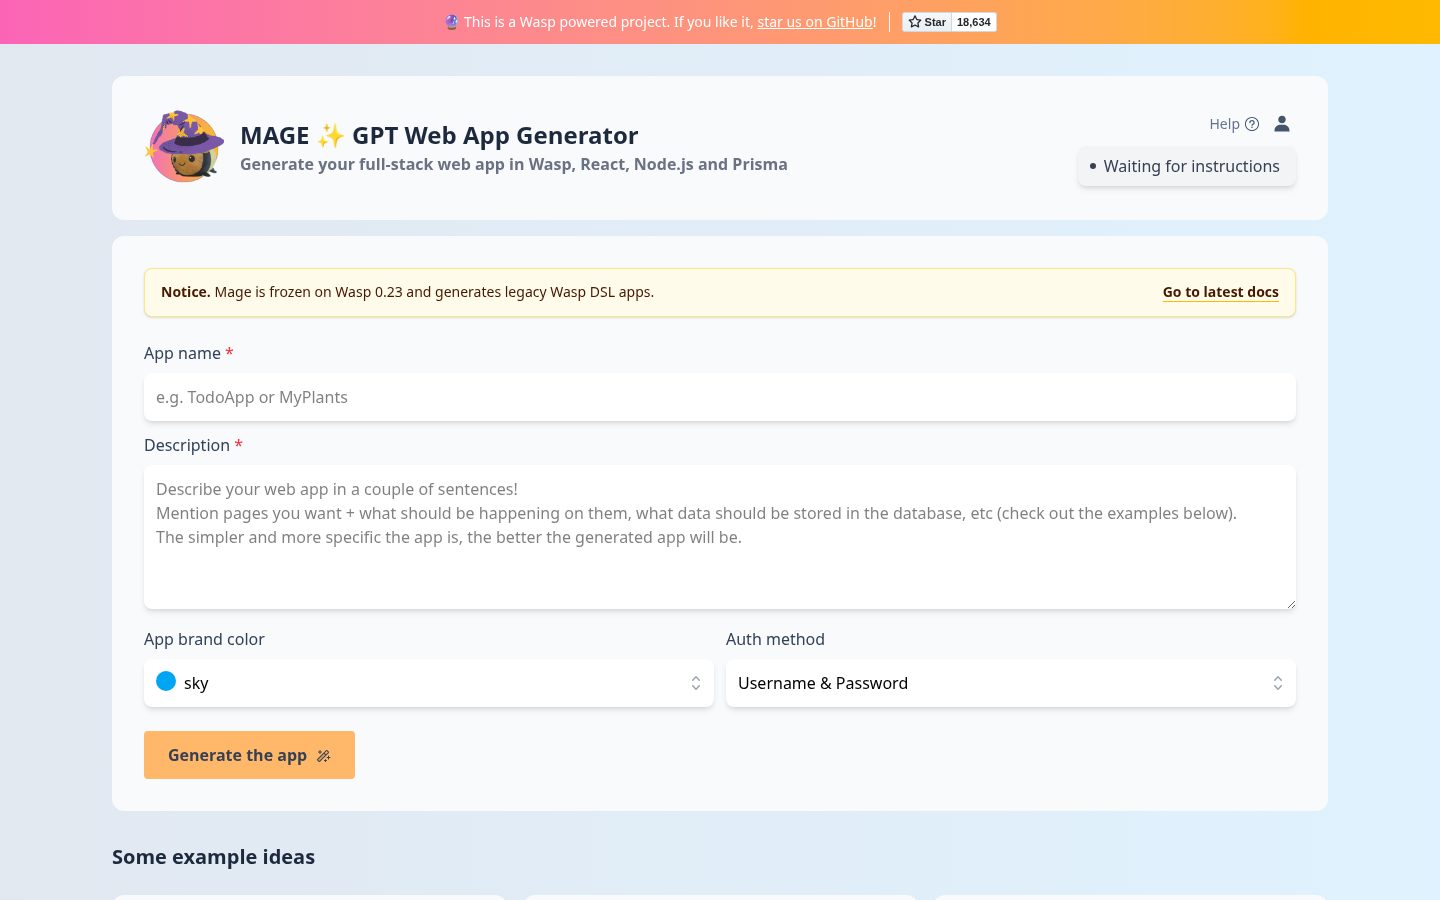The height and width of the screenshot is (900, 1440).
Task: Click the 'Auth method' label
Action: coord(775,639)
